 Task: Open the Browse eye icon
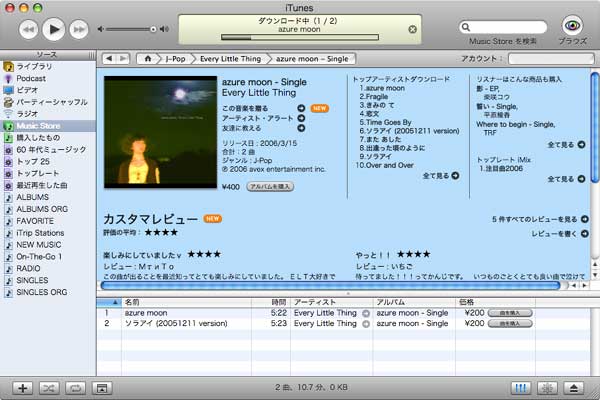click(x=572, y=26)
